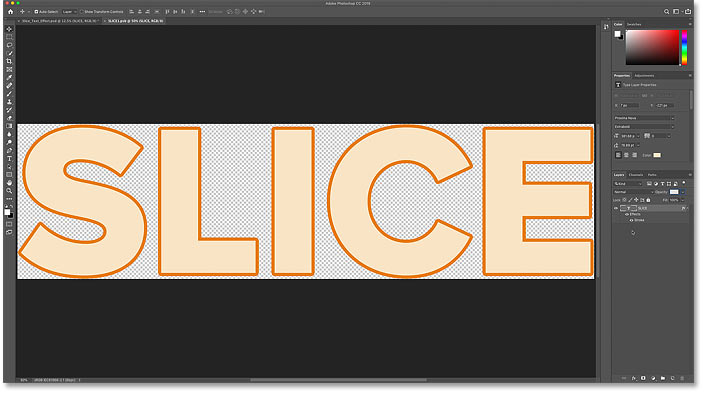The height and width of the screenshot is (394, 704).
Task: Open the Edit Toolbar three-dots menu
Action: (x=9, y=199)
